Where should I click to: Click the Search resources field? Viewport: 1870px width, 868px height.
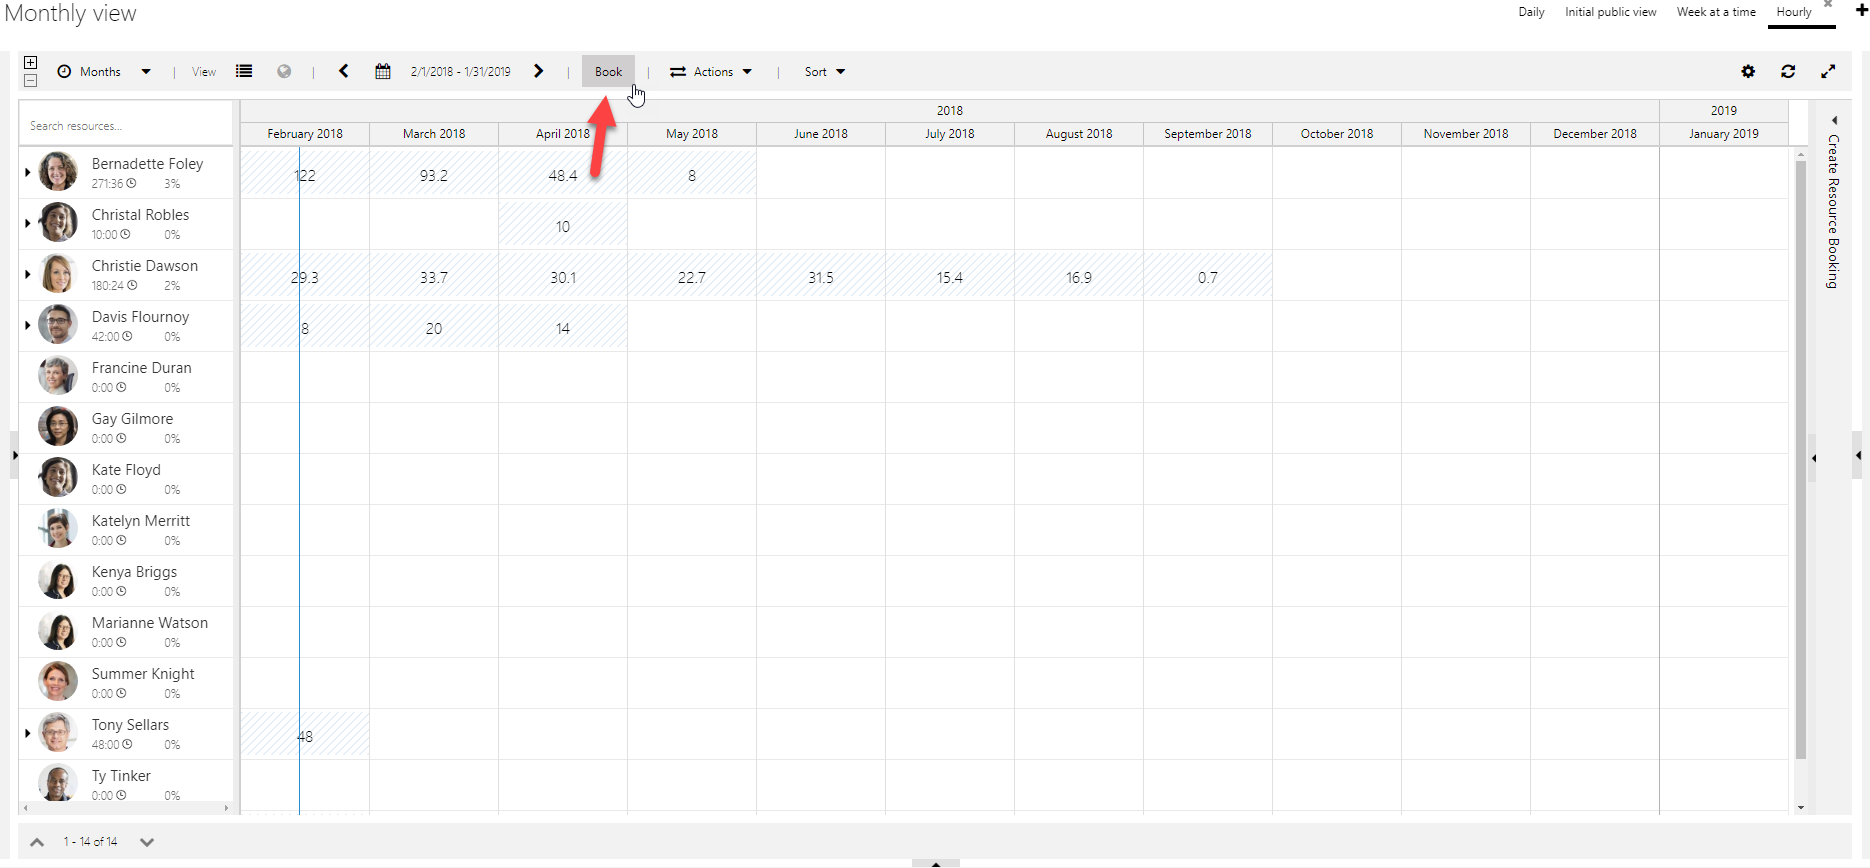point(126,126)
